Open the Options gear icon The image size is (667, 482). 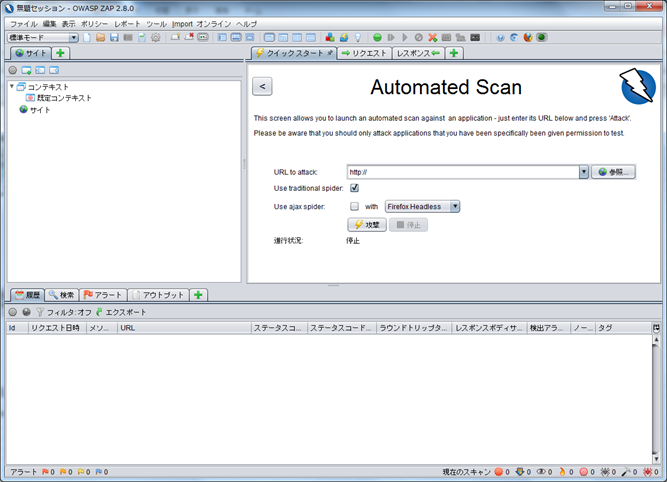coord(156,37)
